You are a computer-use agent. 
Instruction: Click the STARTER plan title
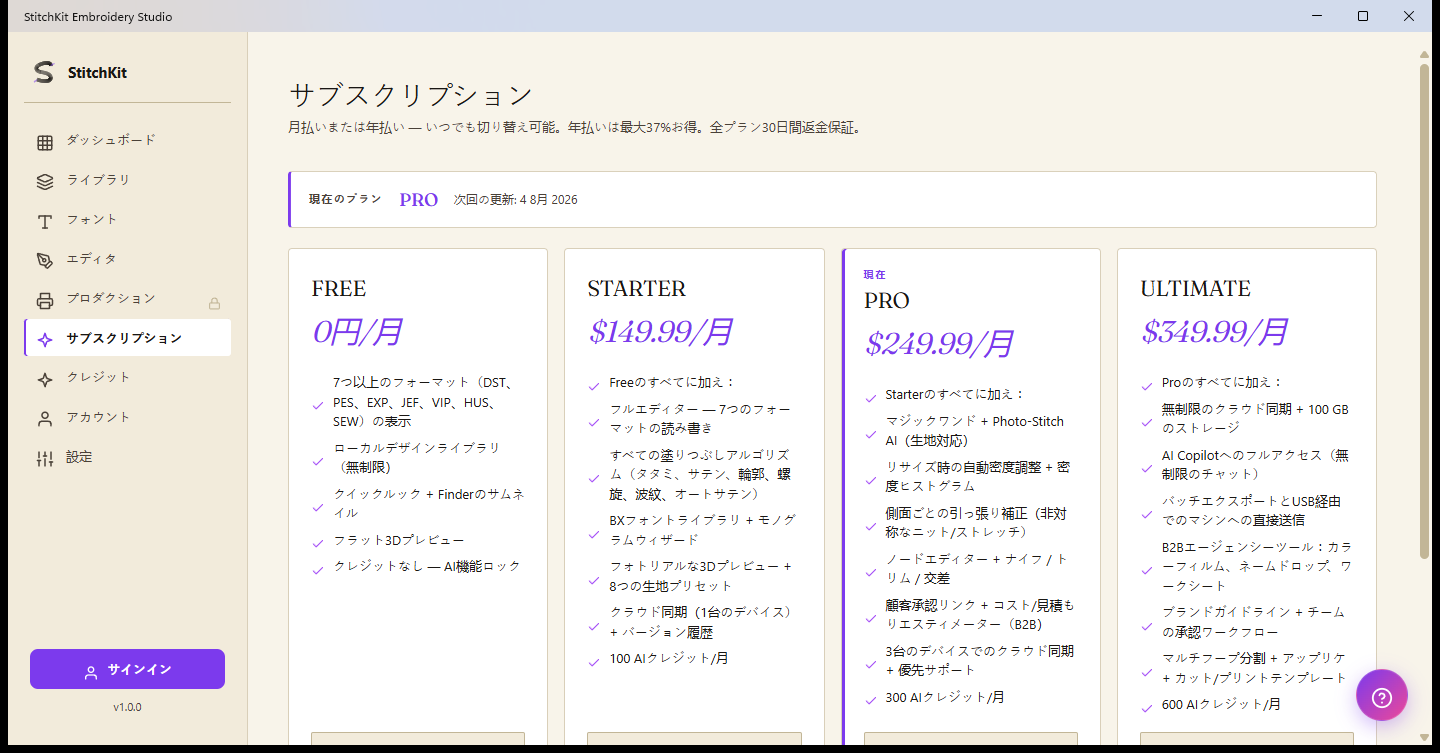click(x=637, y=289)
